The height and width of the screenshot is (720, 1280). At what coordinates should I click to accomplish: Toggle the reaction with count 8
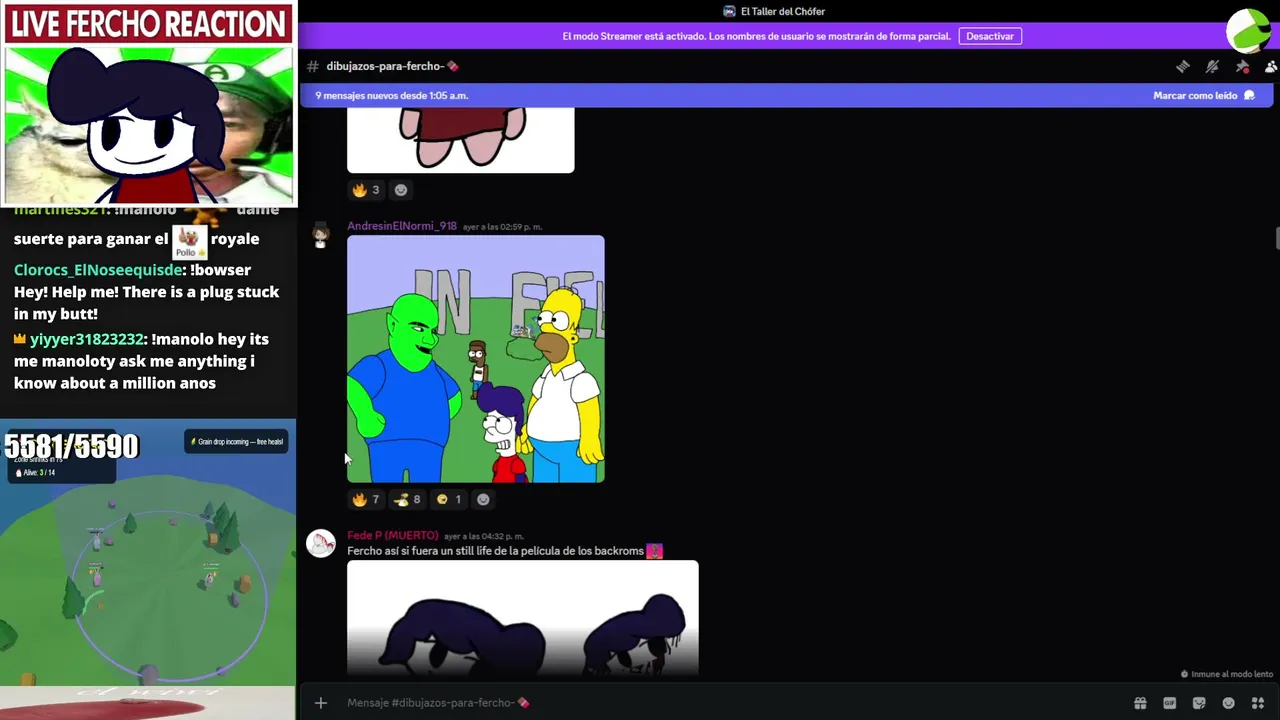(x=407, y=499)
